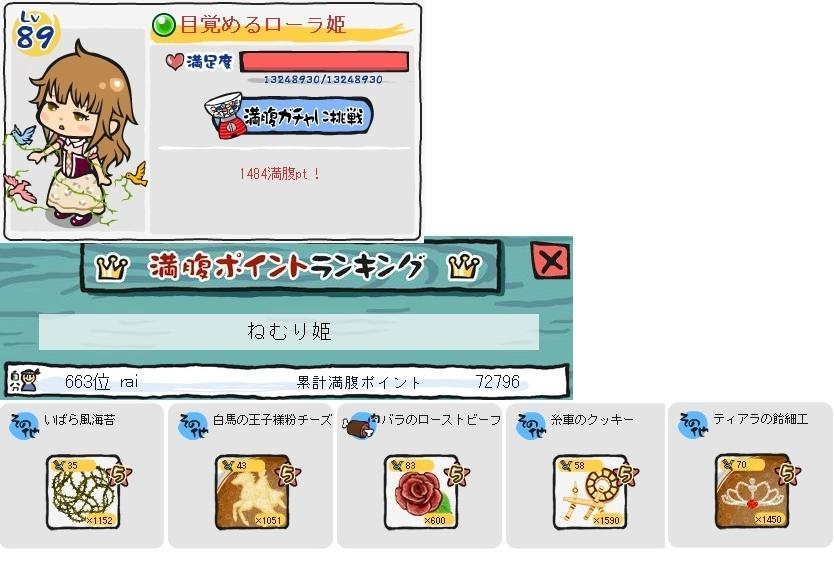Image resolution: width=835 pixels, height=570 pixels.
Task: Click the その他 badge on ティアラの飴細工 card
Action: click(x=692, y=425)
